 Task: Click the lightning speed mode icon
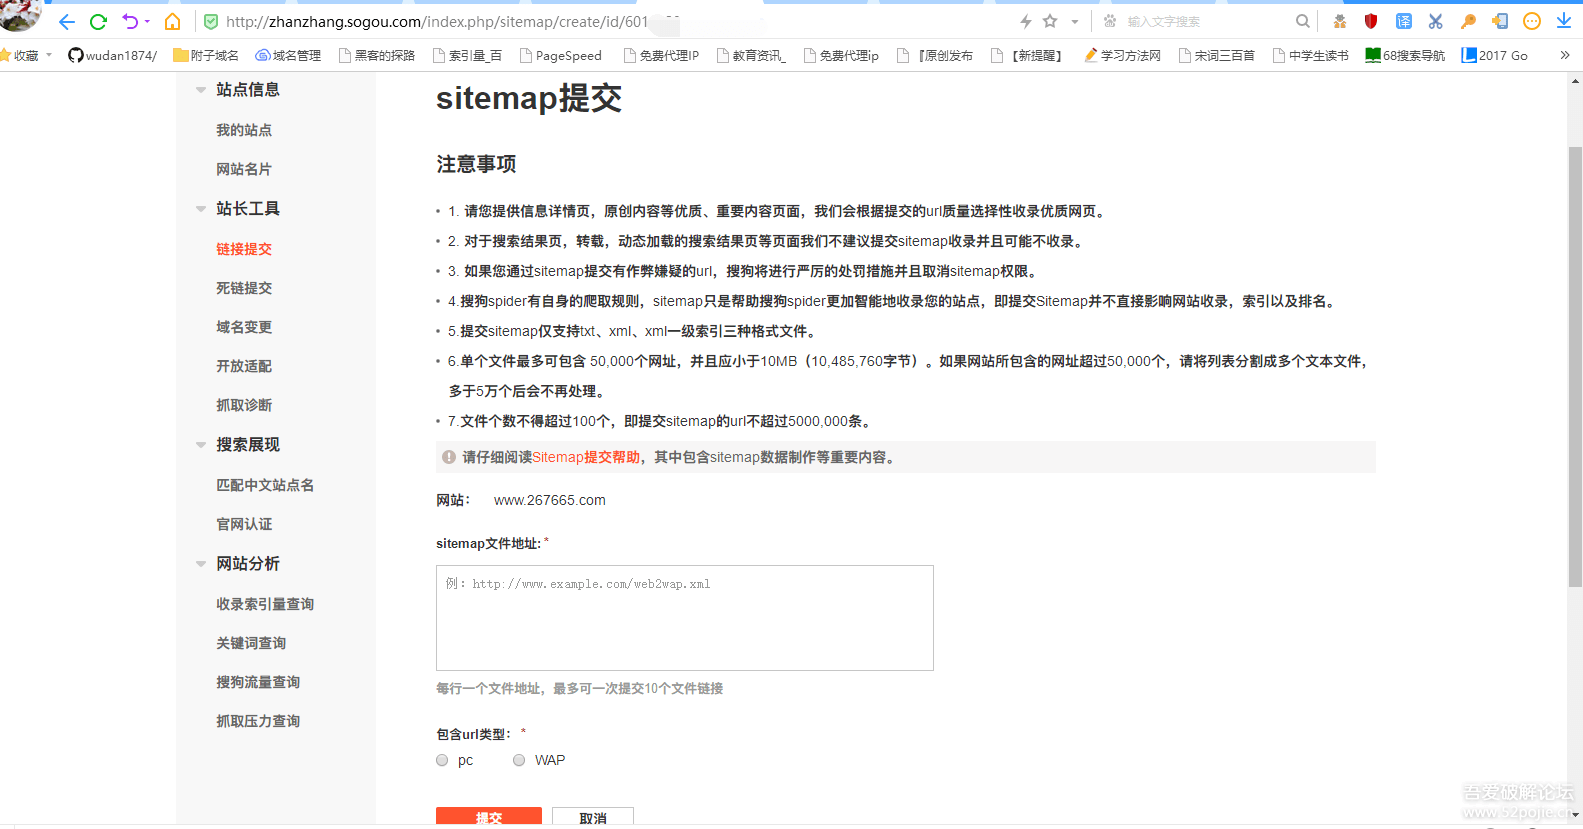[x=1025, y=21]
